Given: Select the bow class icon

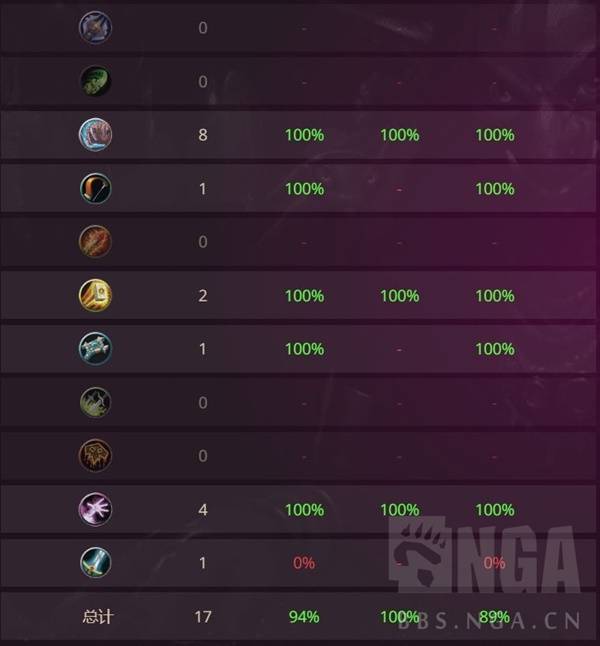Looking at the screenshot, I should point(95,188).
